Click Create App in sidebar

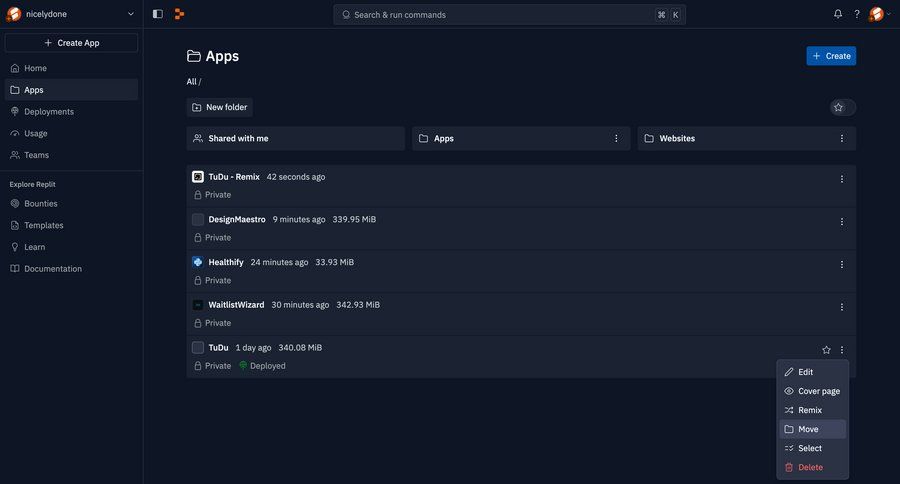click(x=71, y=42)
